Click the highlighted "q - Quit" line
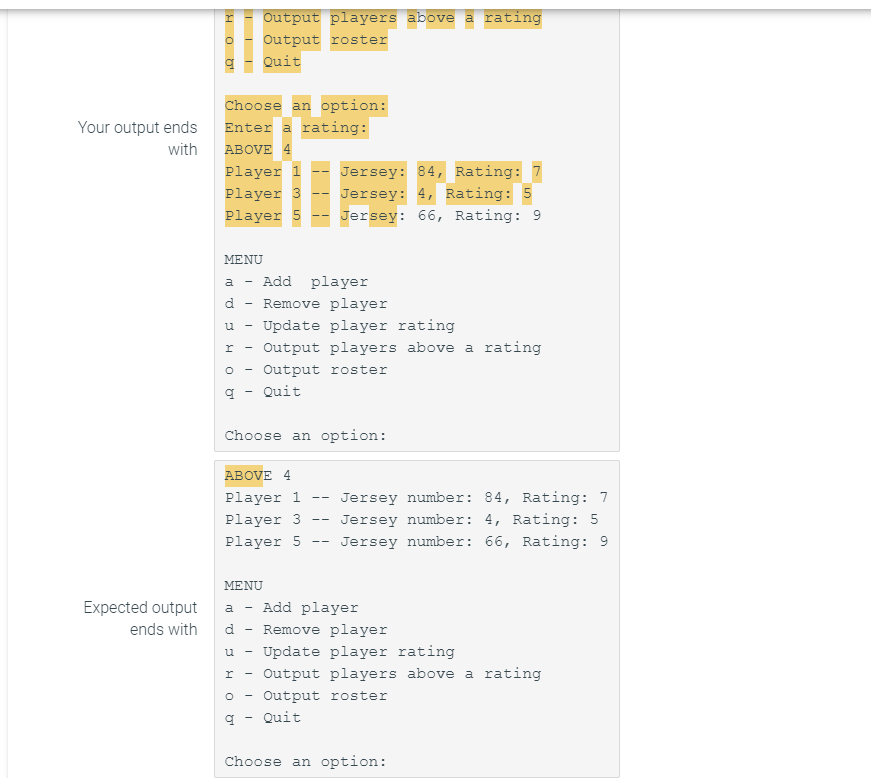The width and height of the screenshot is (871, 778). 263,62
